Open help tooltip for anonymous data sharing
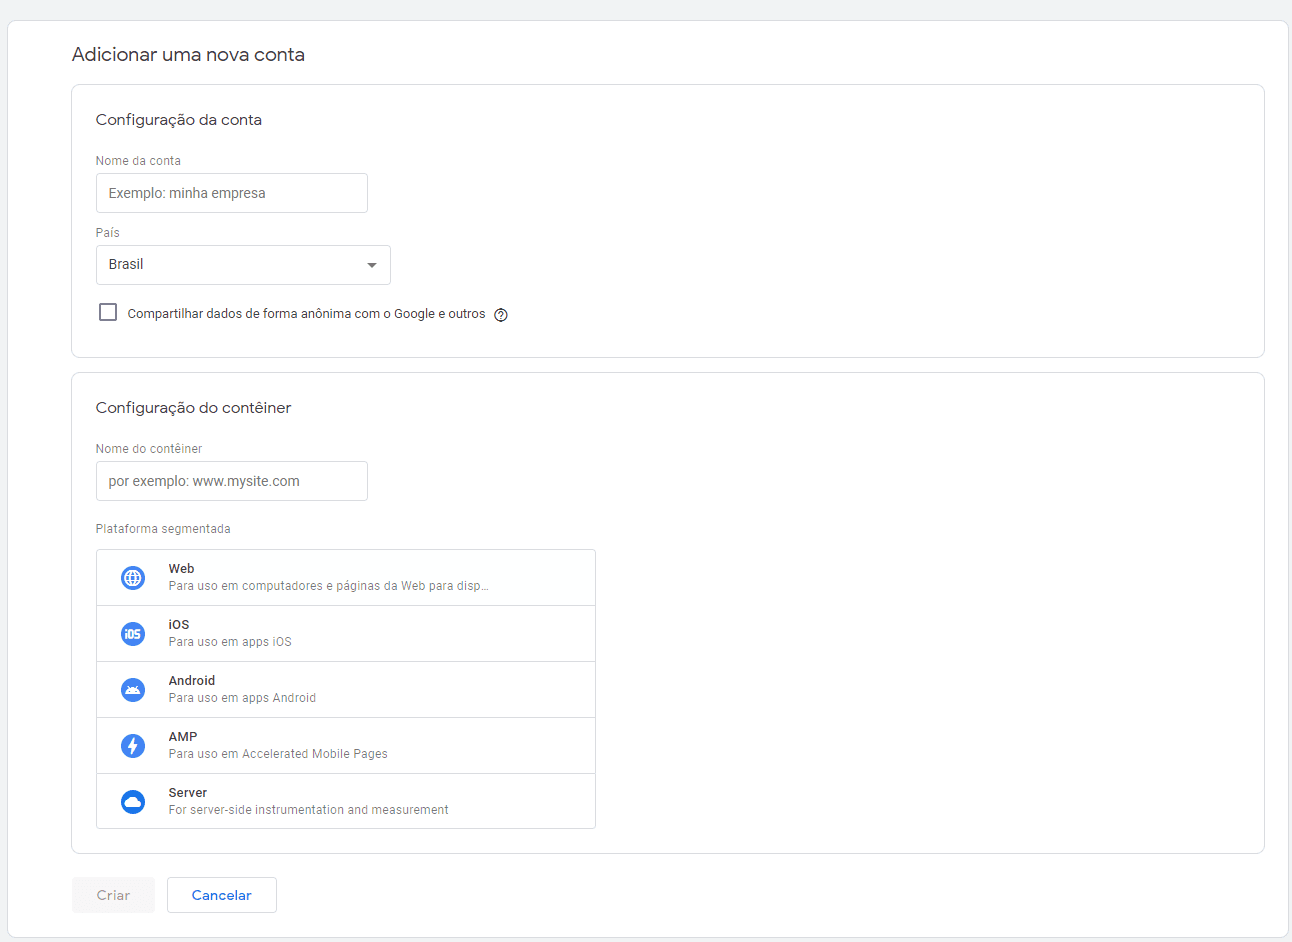This screenshot has height=942, width=1292. (501, 315)
